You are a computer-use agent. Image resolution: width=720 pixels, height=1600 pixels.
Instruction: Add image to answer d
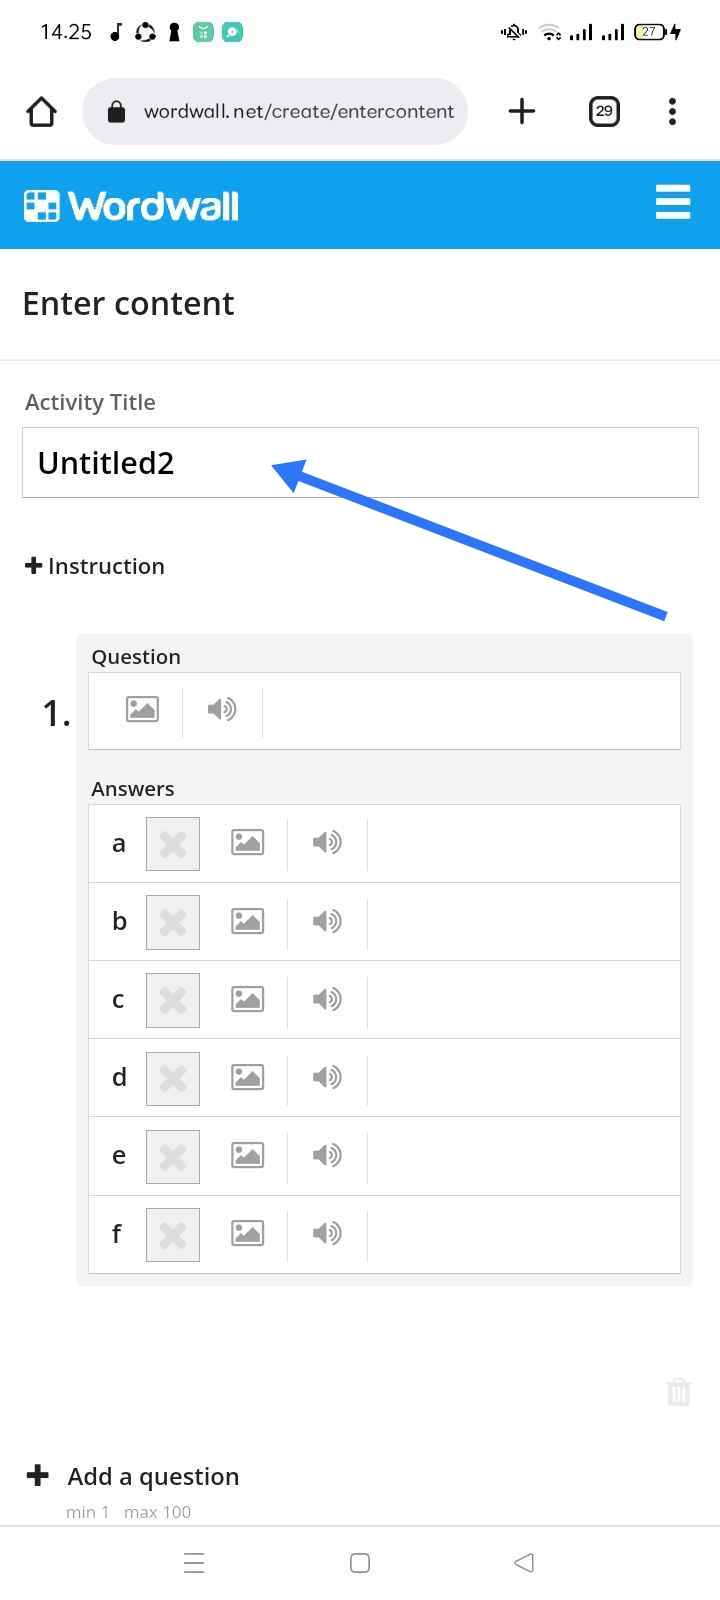(247, 1077)
